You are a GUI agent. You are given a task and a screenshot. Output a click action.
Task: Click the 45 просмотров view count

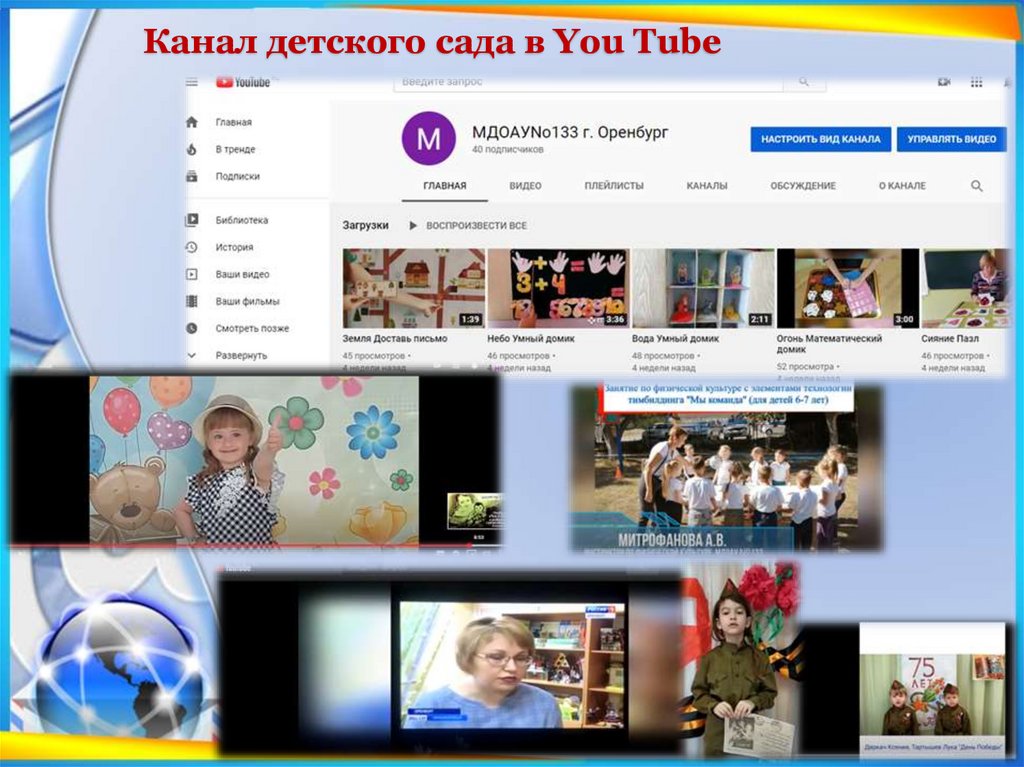point(374,356)
